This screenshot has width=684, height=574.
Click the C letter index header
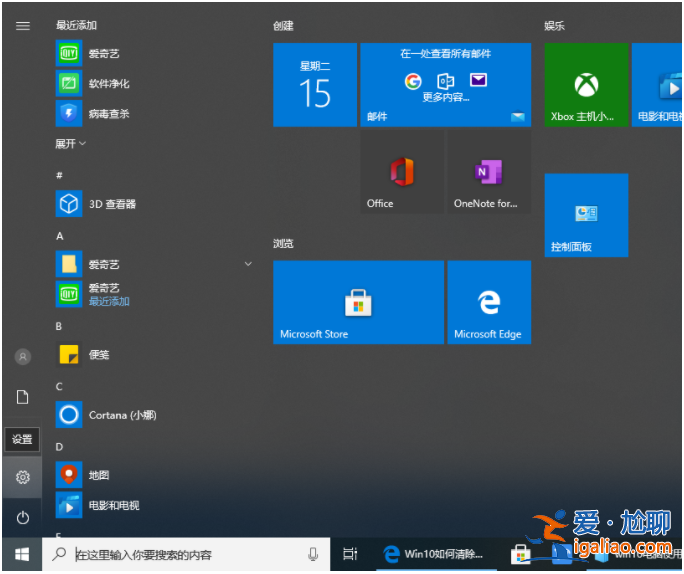[59, 386]
